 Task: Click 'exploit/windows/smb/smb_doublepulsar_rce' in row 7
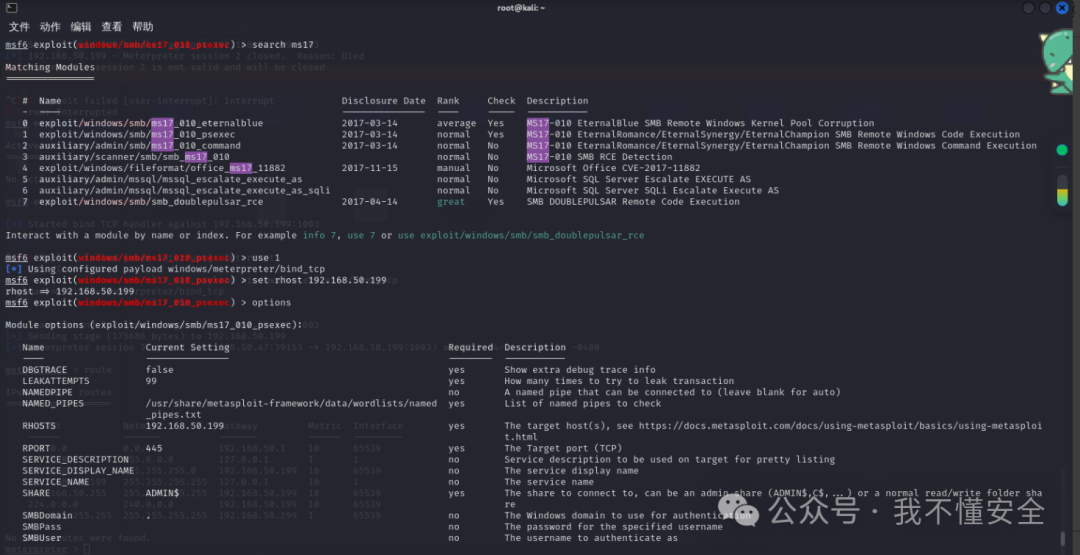(151, 202)
